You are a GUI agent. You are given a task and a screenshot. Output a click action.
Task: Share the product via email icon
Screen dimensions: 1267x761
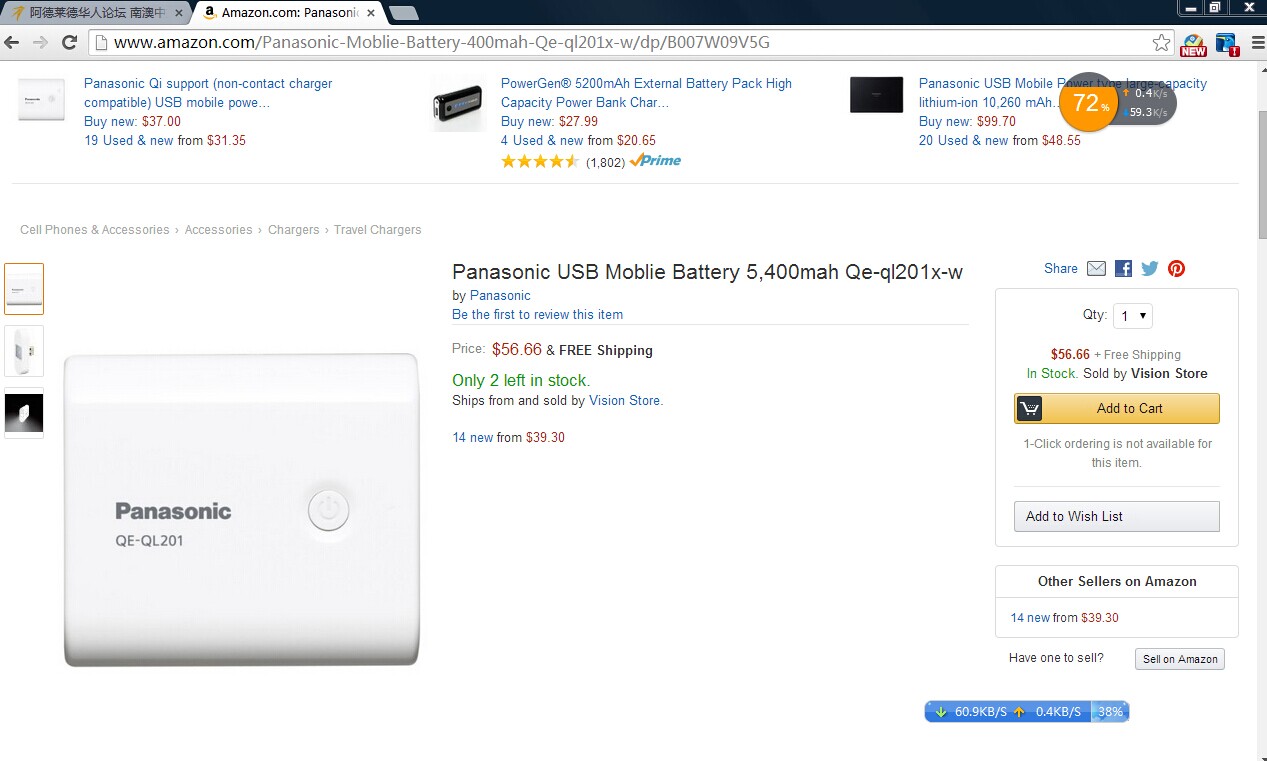point(1096,269)
